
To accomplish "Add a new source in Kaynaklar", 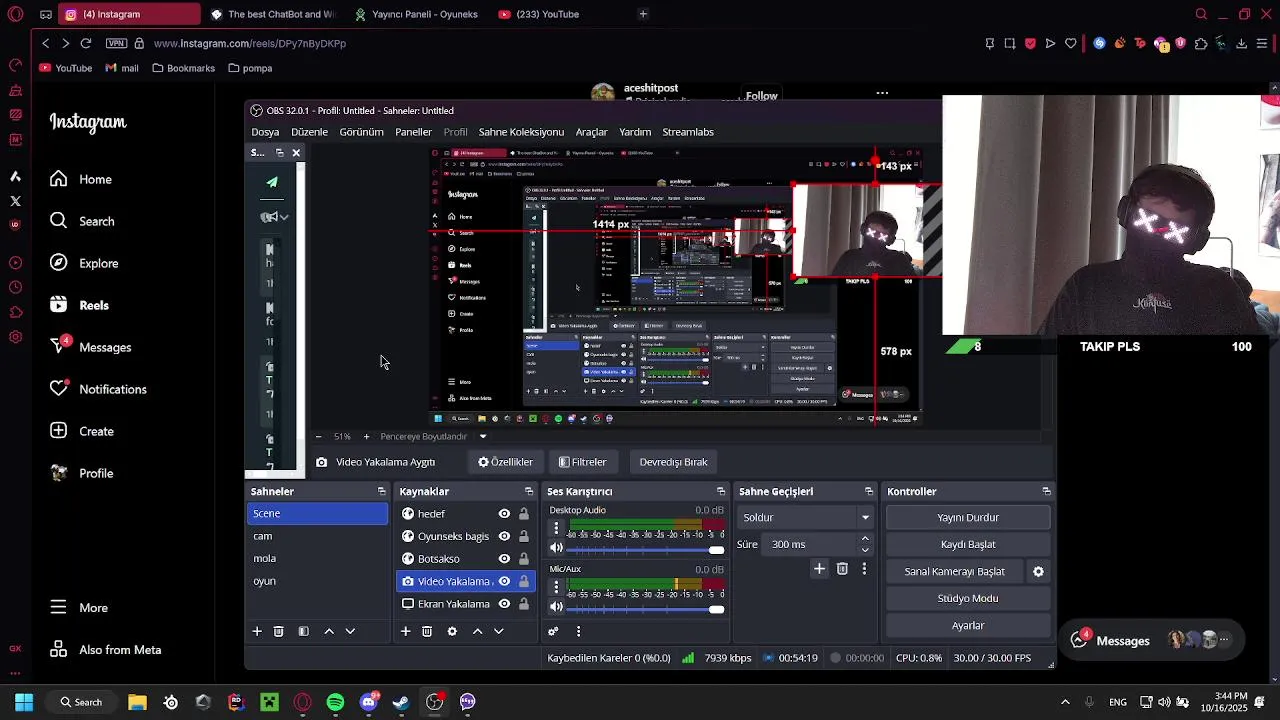I will pyautogui.click(x=405, y=631).
